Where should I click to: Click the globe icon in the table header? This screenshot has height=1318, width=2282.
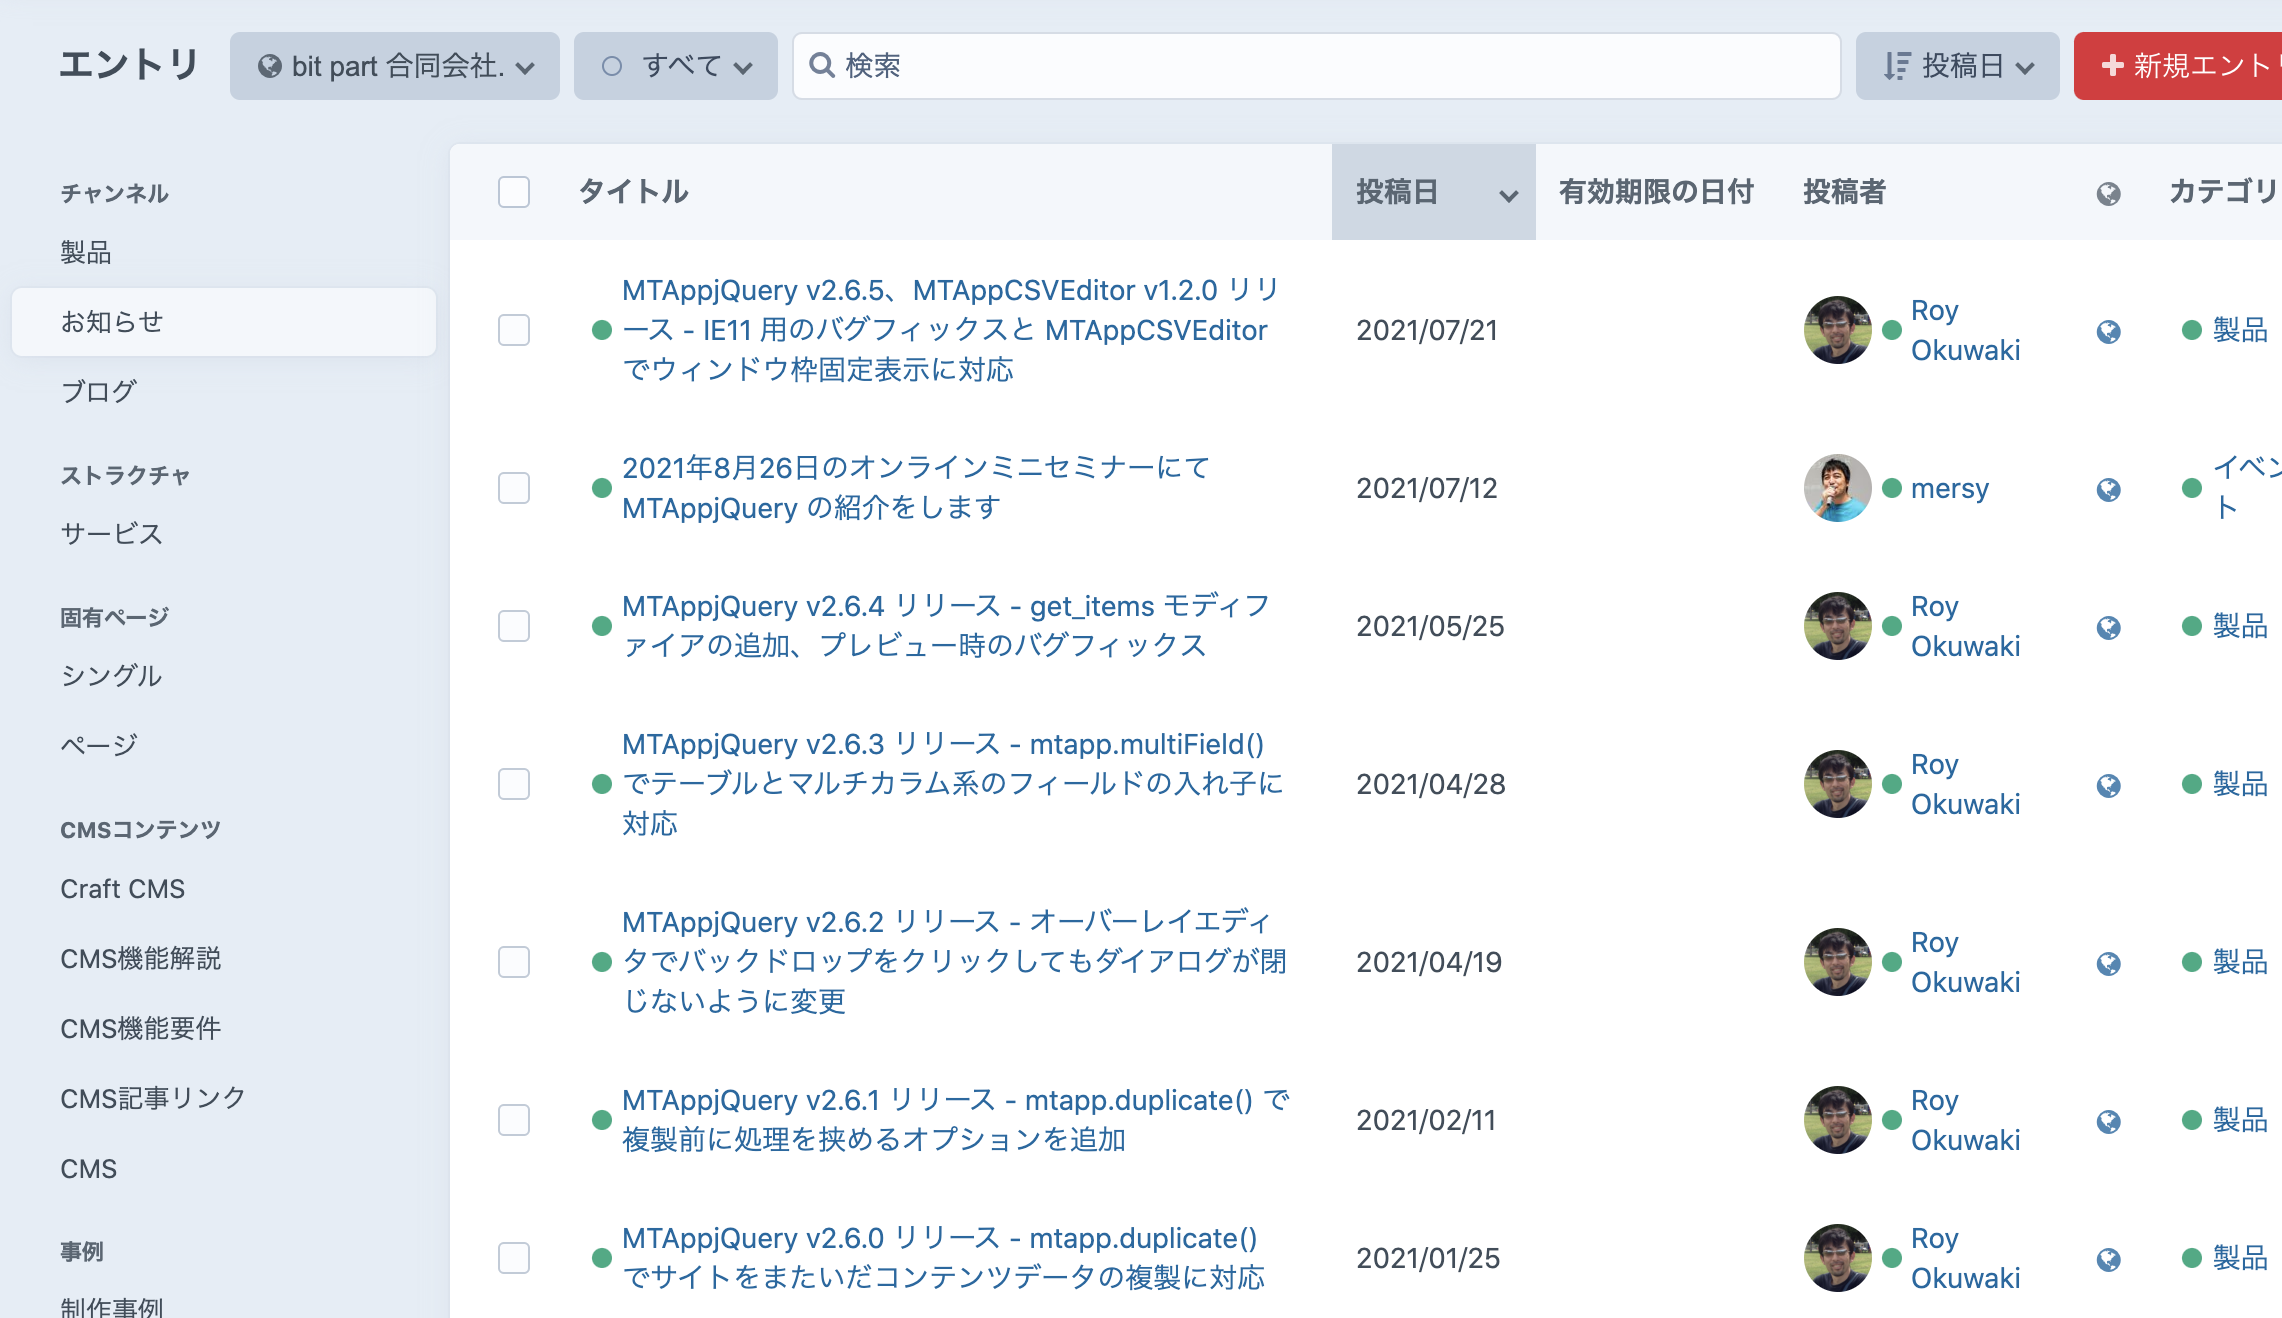pyautogui.click(x=2108, y=193)
